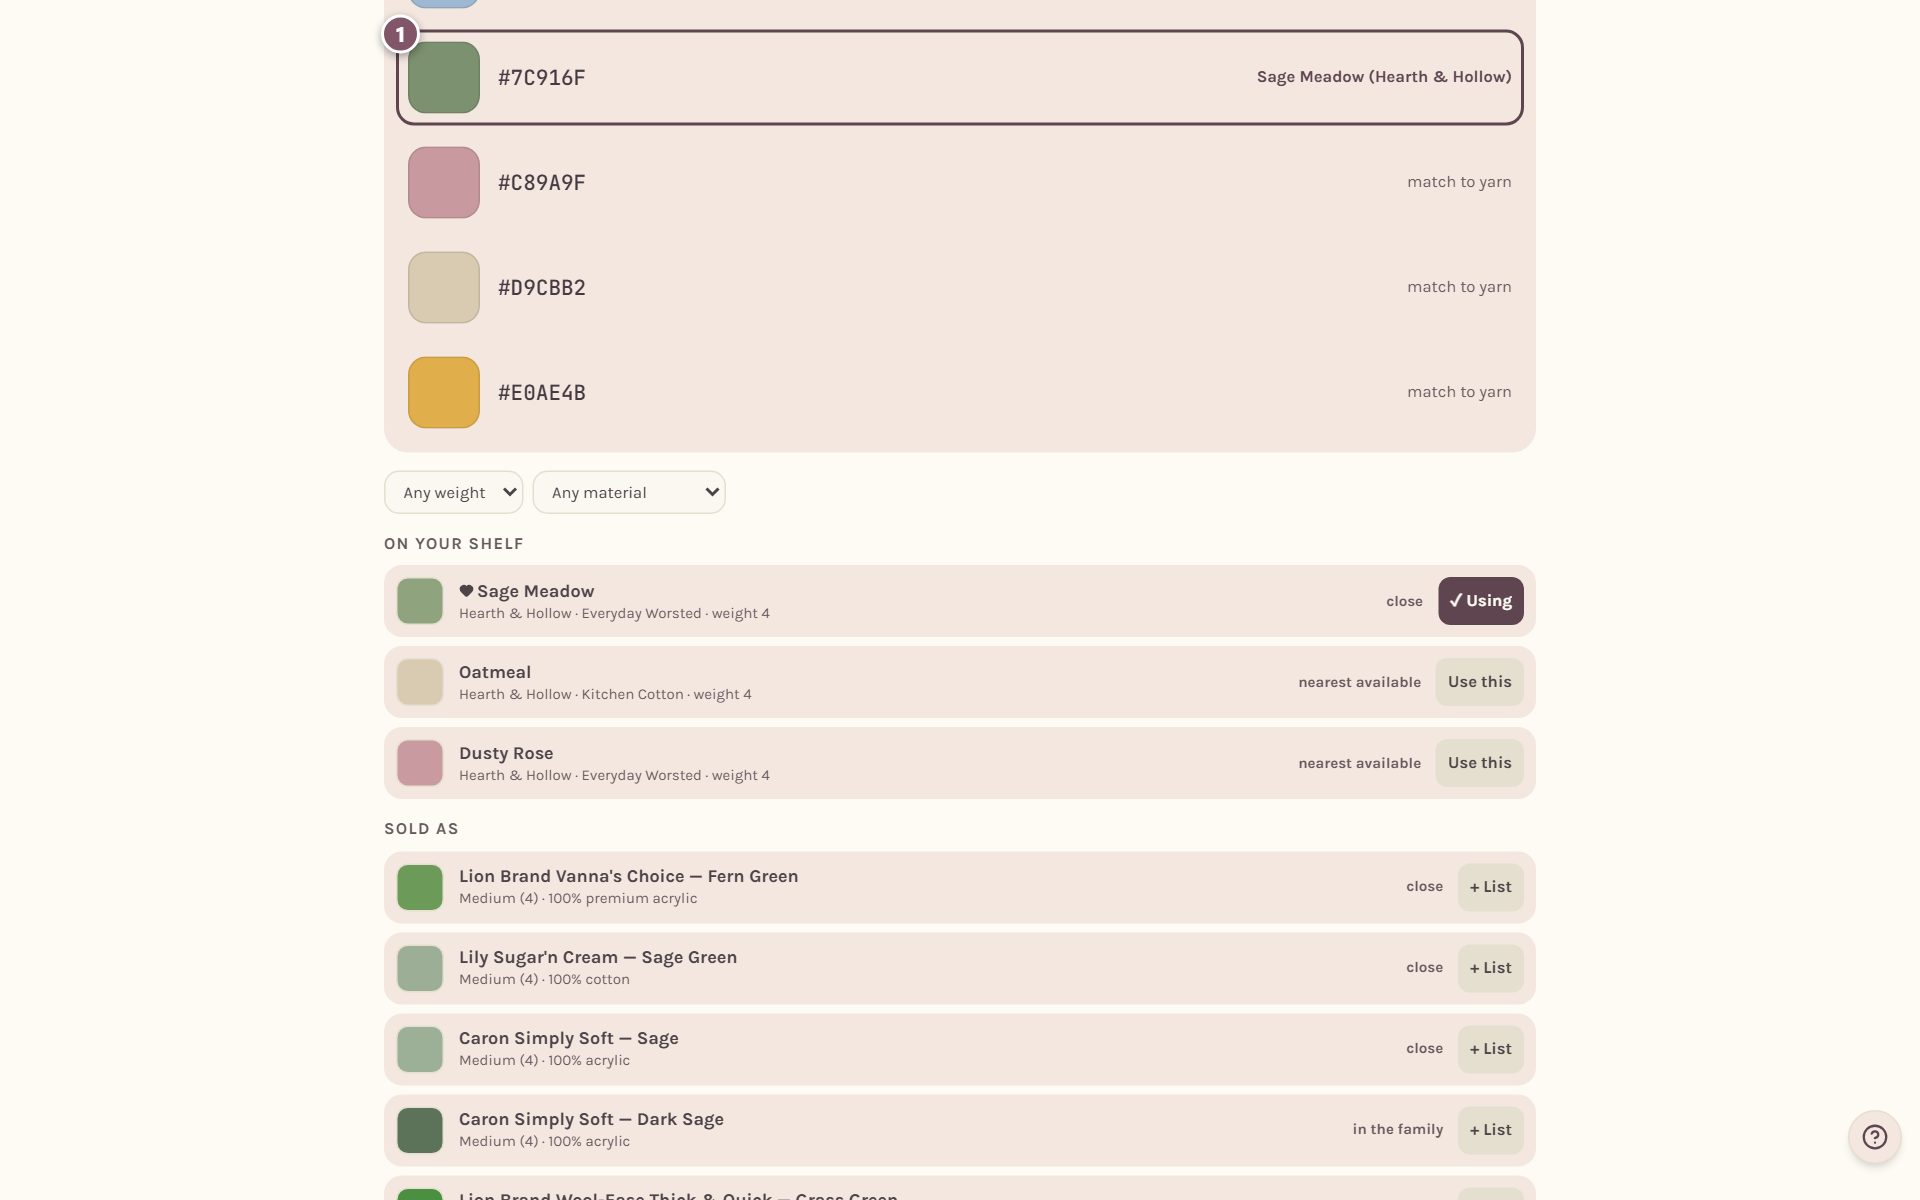
Task: Open the help question mark icon
Action: 1874,1137
